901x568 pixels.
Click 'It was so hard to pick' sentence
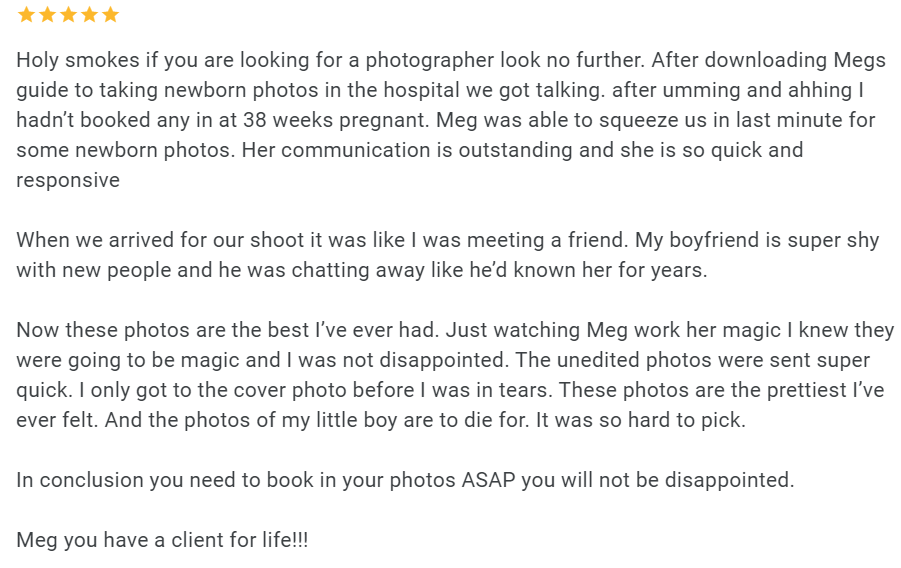[x=641, y=420]
